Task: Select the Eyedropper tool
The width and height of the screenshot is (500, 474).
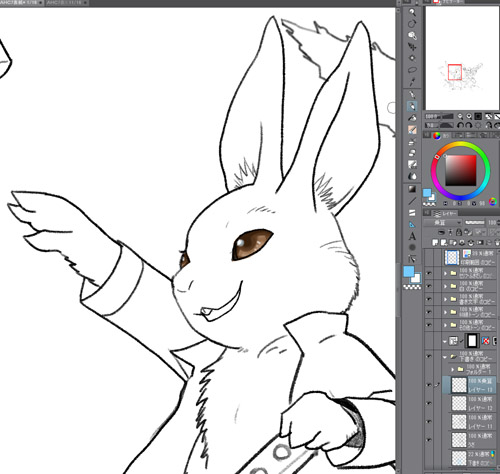Action: pos(412,82)
